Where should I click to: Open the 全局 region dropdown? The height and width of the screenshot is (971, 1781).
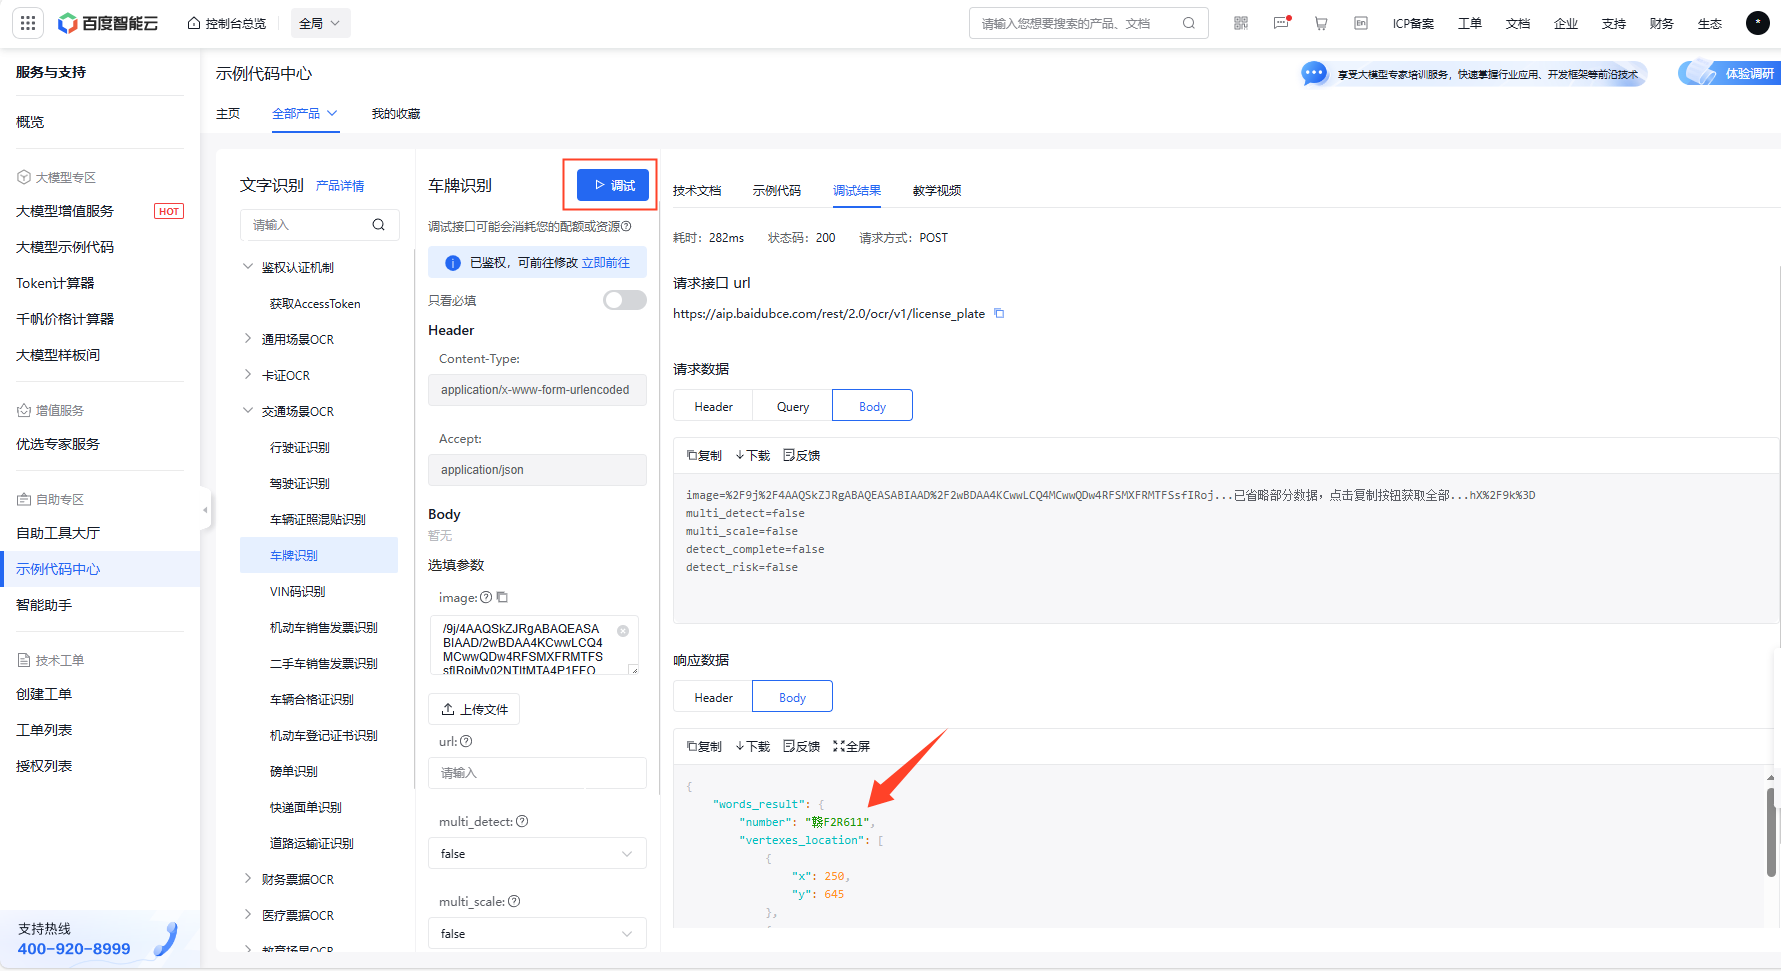click(321, 23)
